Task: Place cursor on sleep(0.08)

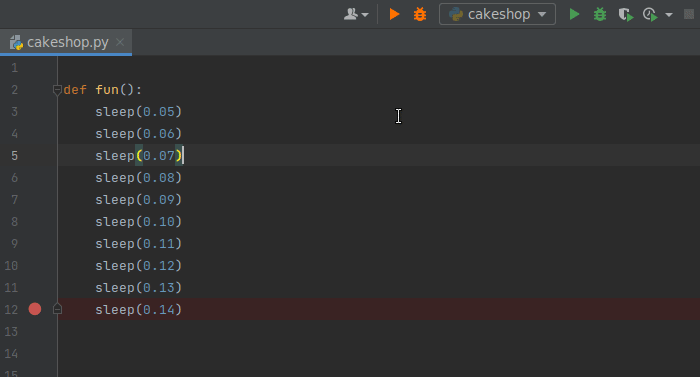Action: coord(138,178)
